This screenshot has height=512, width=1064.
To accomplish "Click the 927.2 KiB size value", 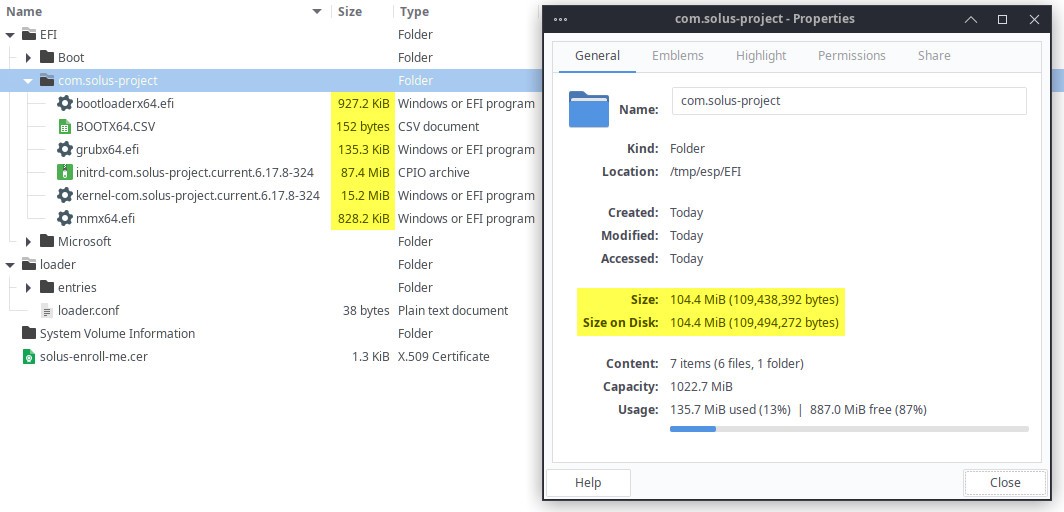I will click(x=363, y=104).
